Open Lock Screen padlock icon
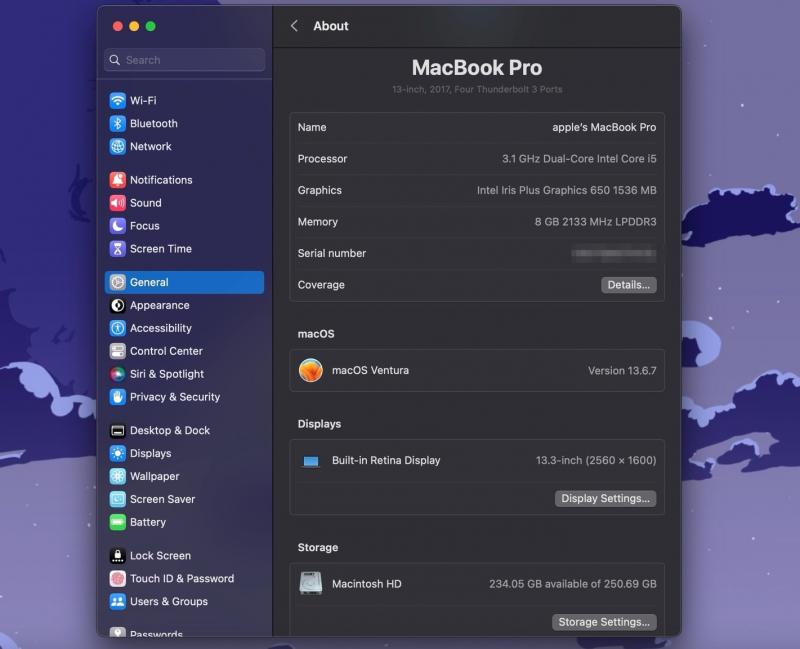Viewport: 800px width, 649px height. (x=117, y=556)
